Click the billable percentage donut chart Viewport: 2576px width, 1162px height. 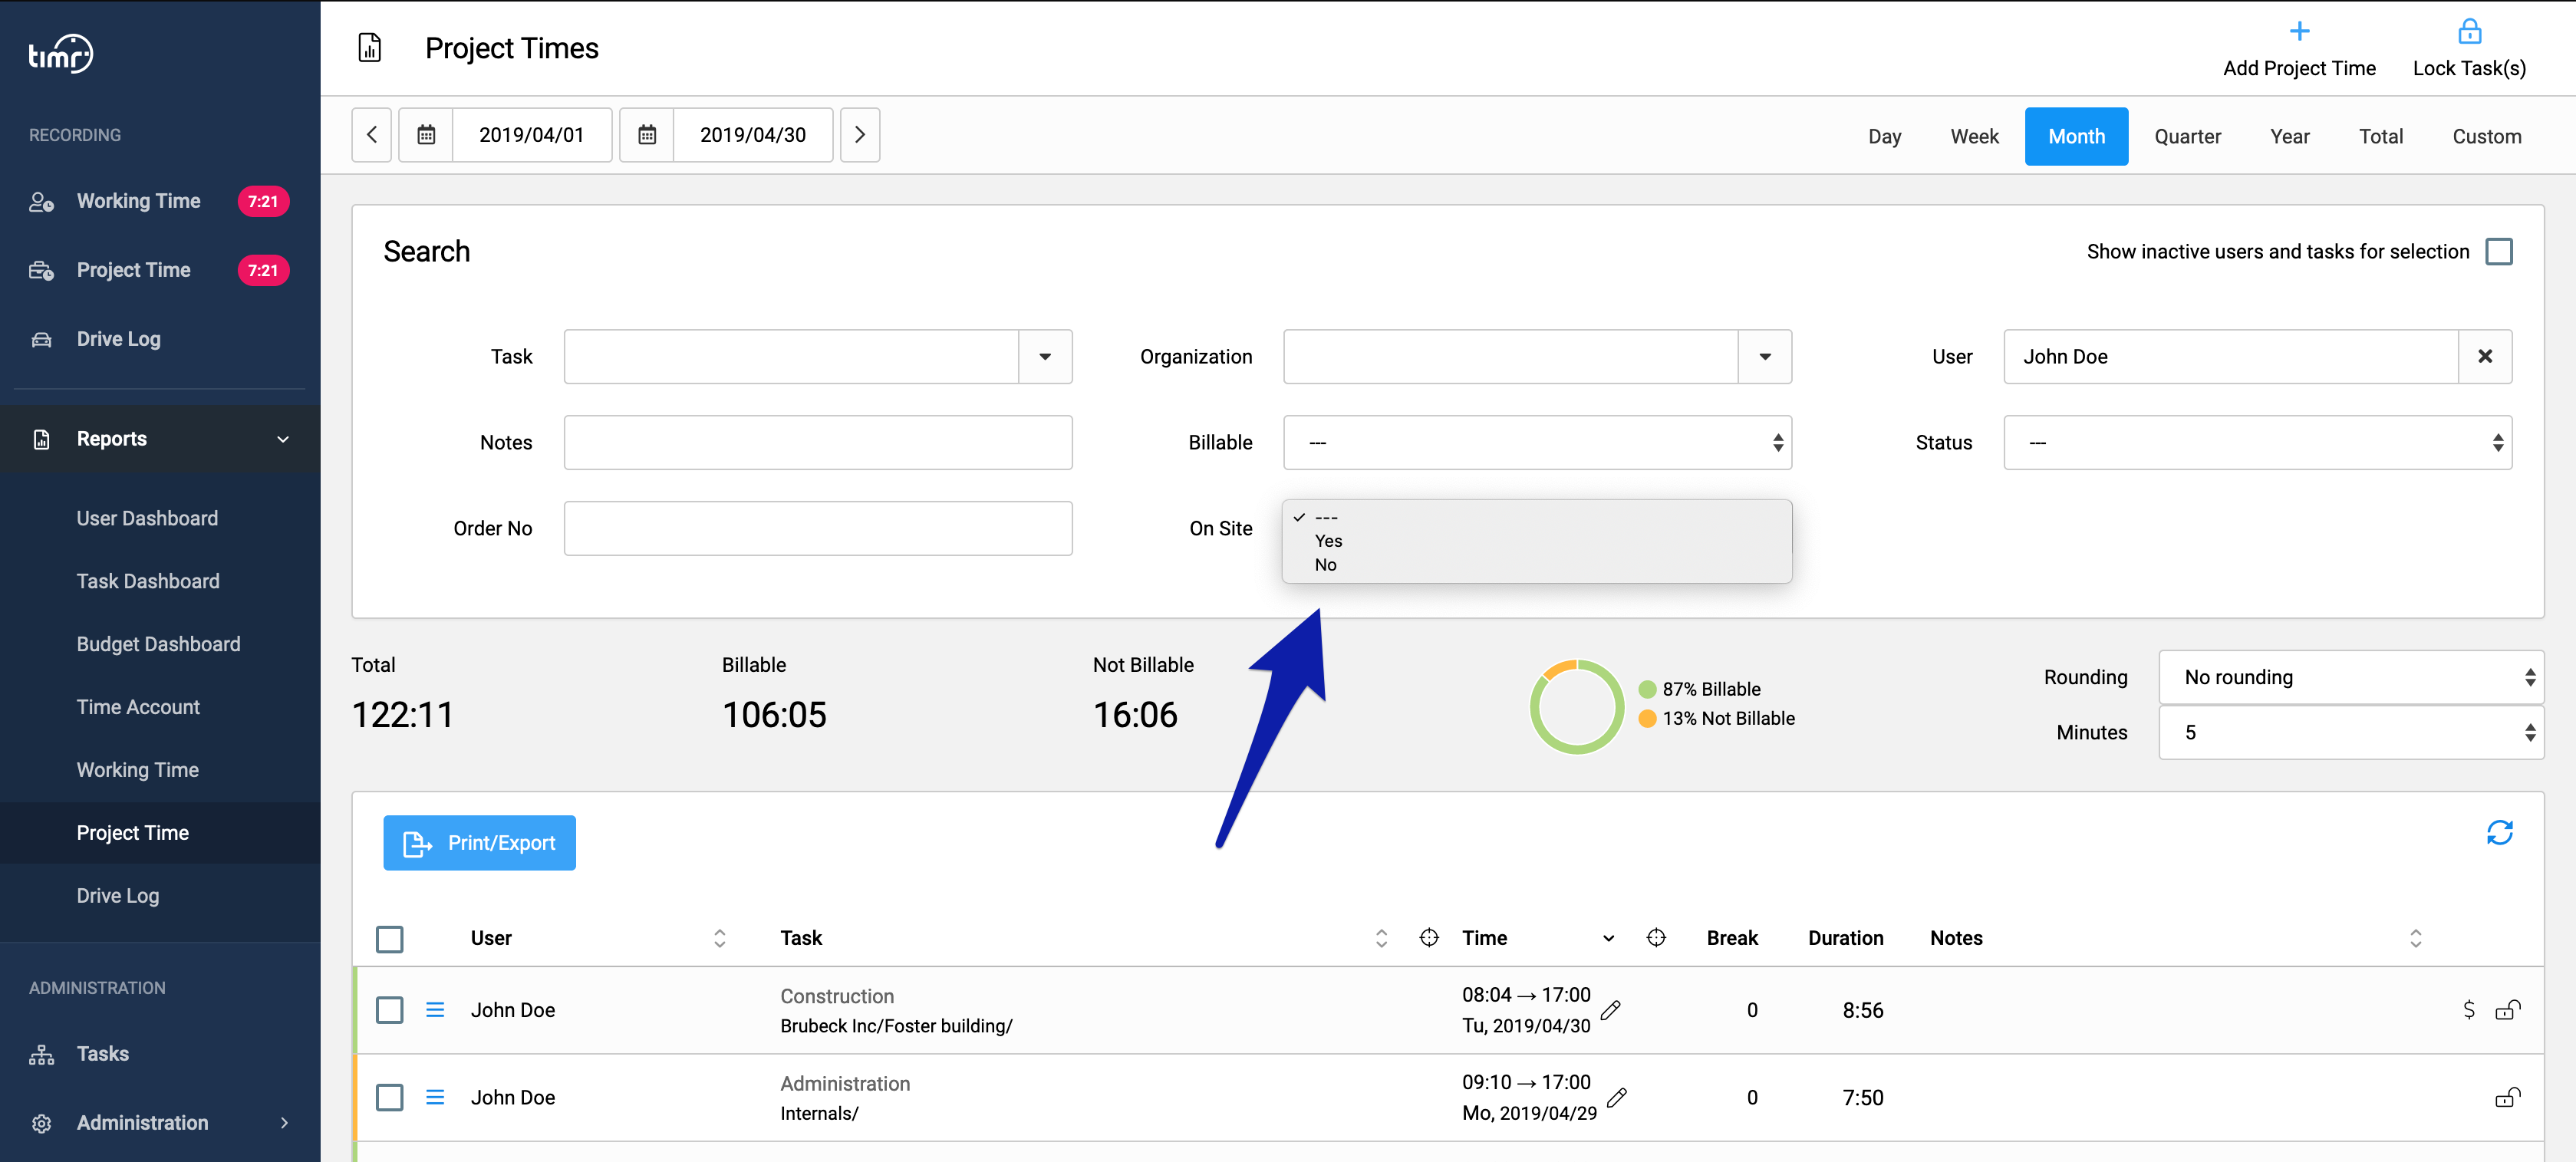point(1576,706)
